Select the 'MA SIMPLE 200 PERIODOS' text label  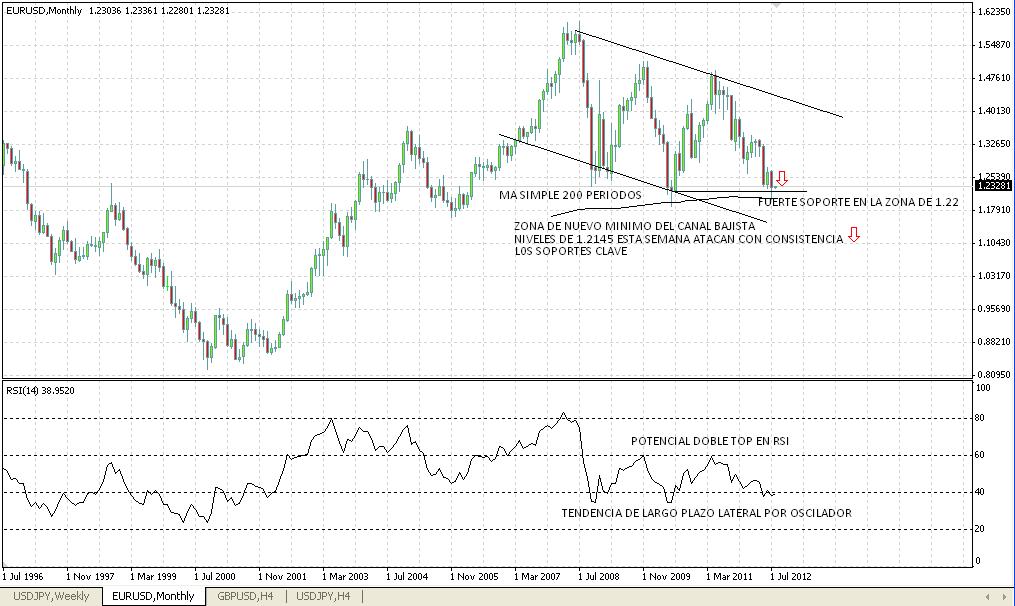point(570,195)
